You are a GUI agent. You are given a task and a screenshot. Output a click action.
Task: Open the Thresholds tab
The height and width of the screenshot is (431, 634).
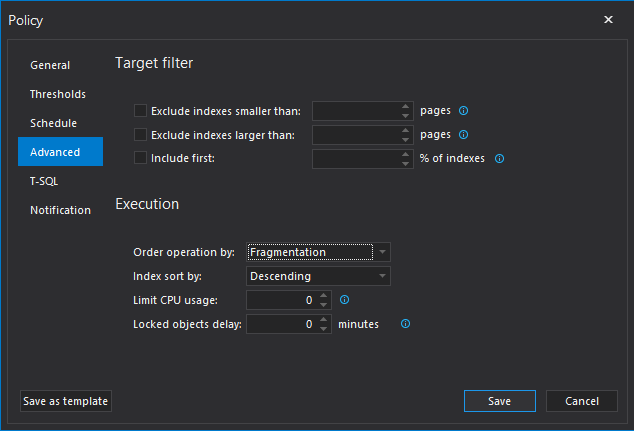[x=58, y=94]
